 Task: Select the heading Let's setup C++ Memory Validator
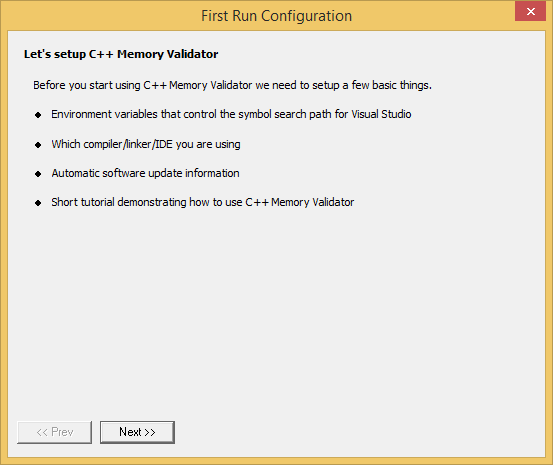[x=121, y=54]
